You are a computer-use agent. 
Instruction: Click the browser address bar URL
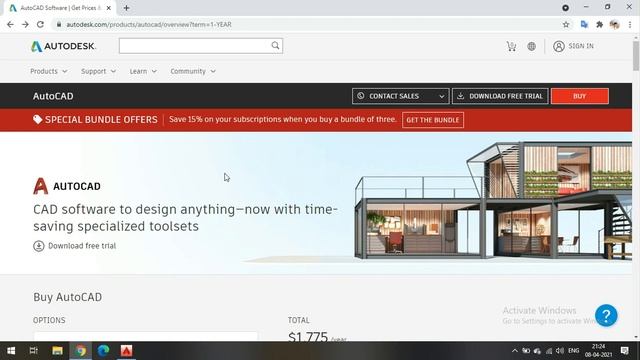[x=149, y=24]
